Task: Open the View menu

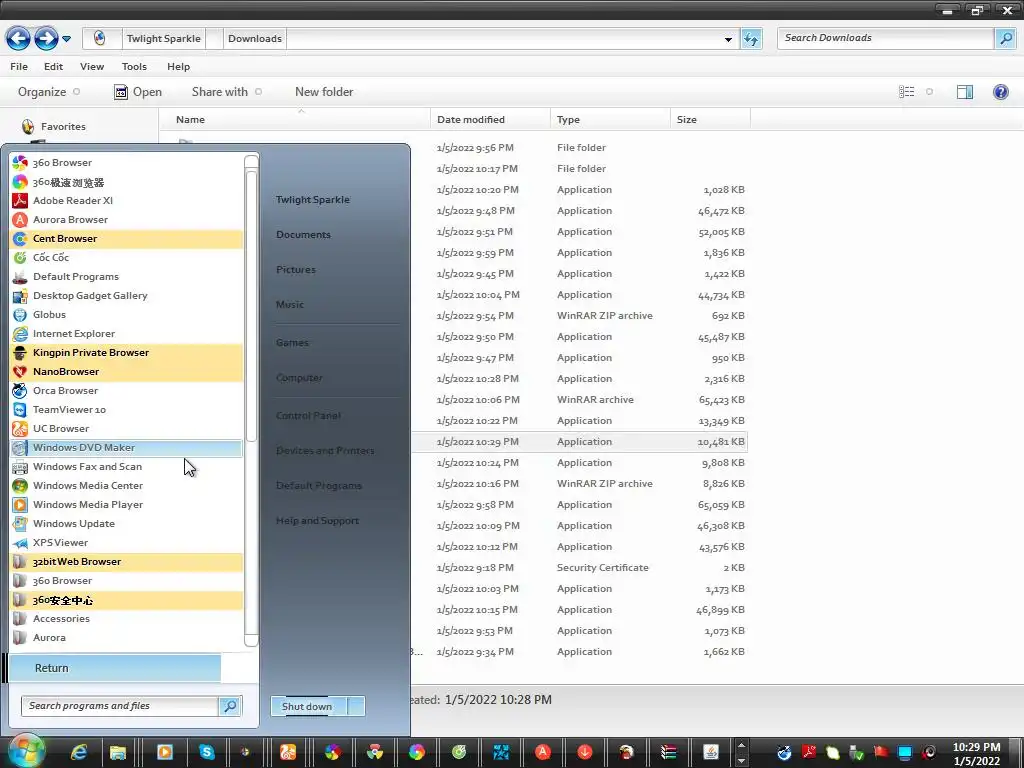Action: point(92,67)
